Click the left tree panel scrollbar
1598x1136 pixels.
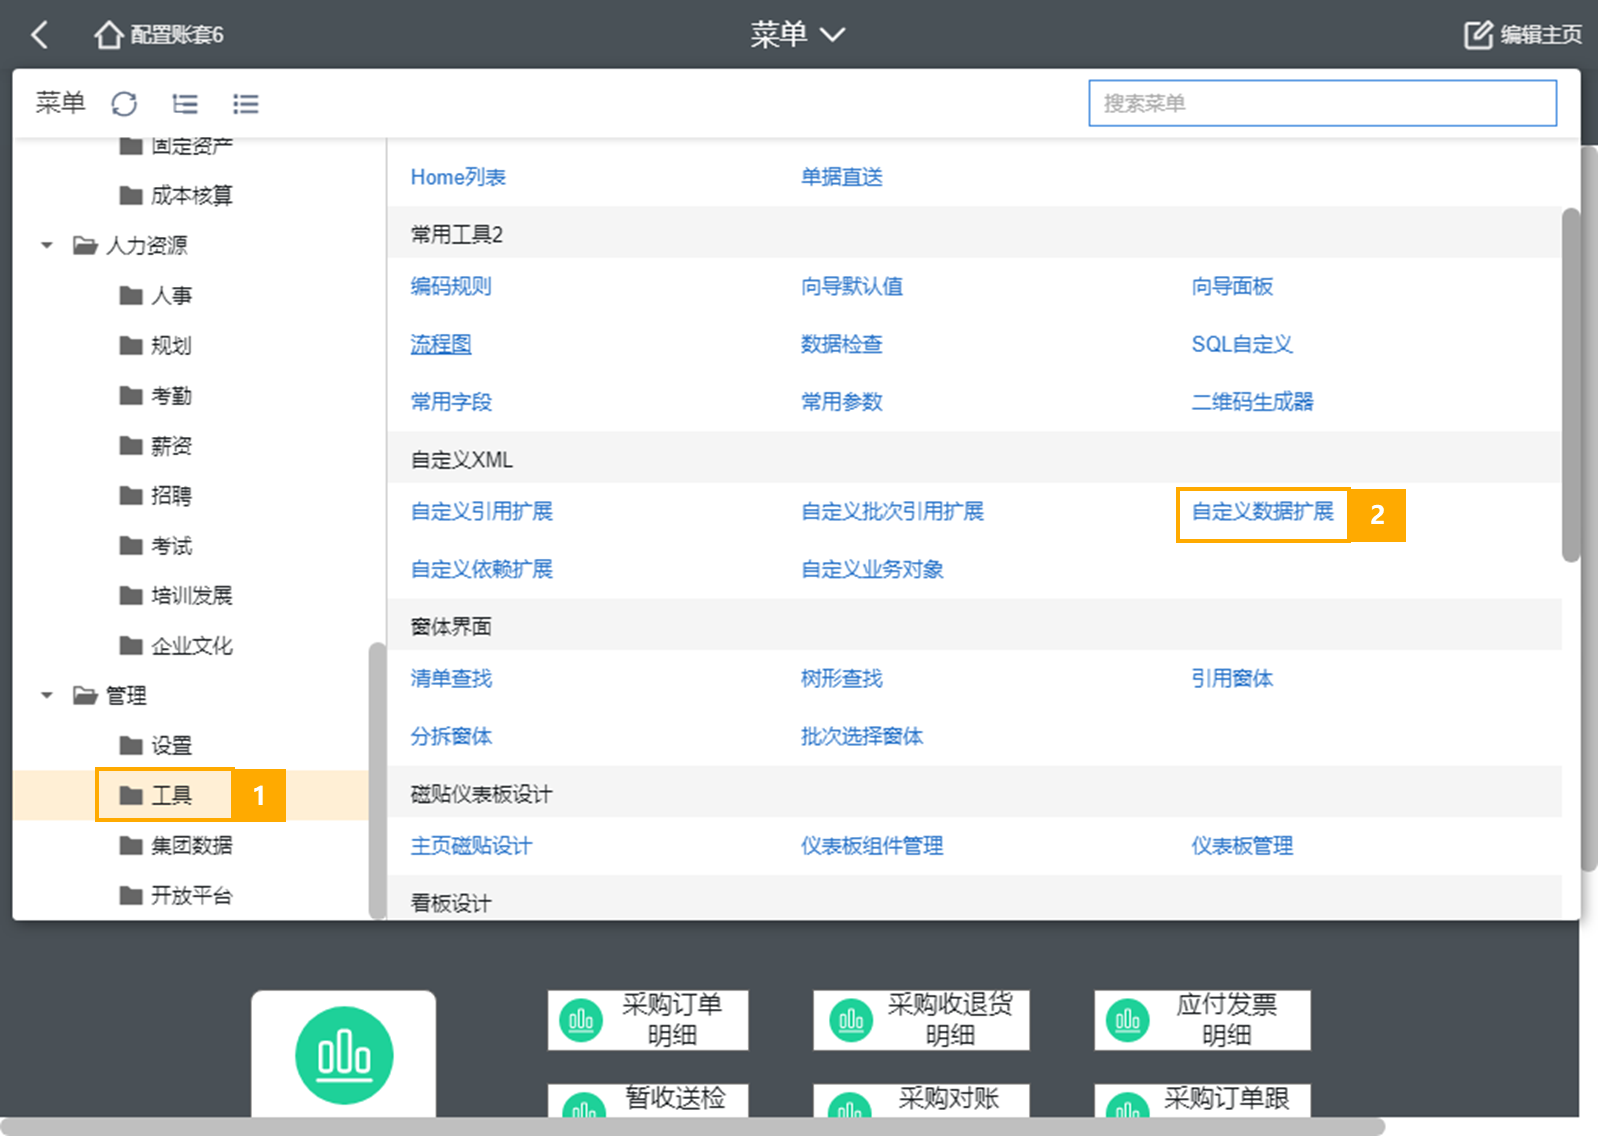377,780
